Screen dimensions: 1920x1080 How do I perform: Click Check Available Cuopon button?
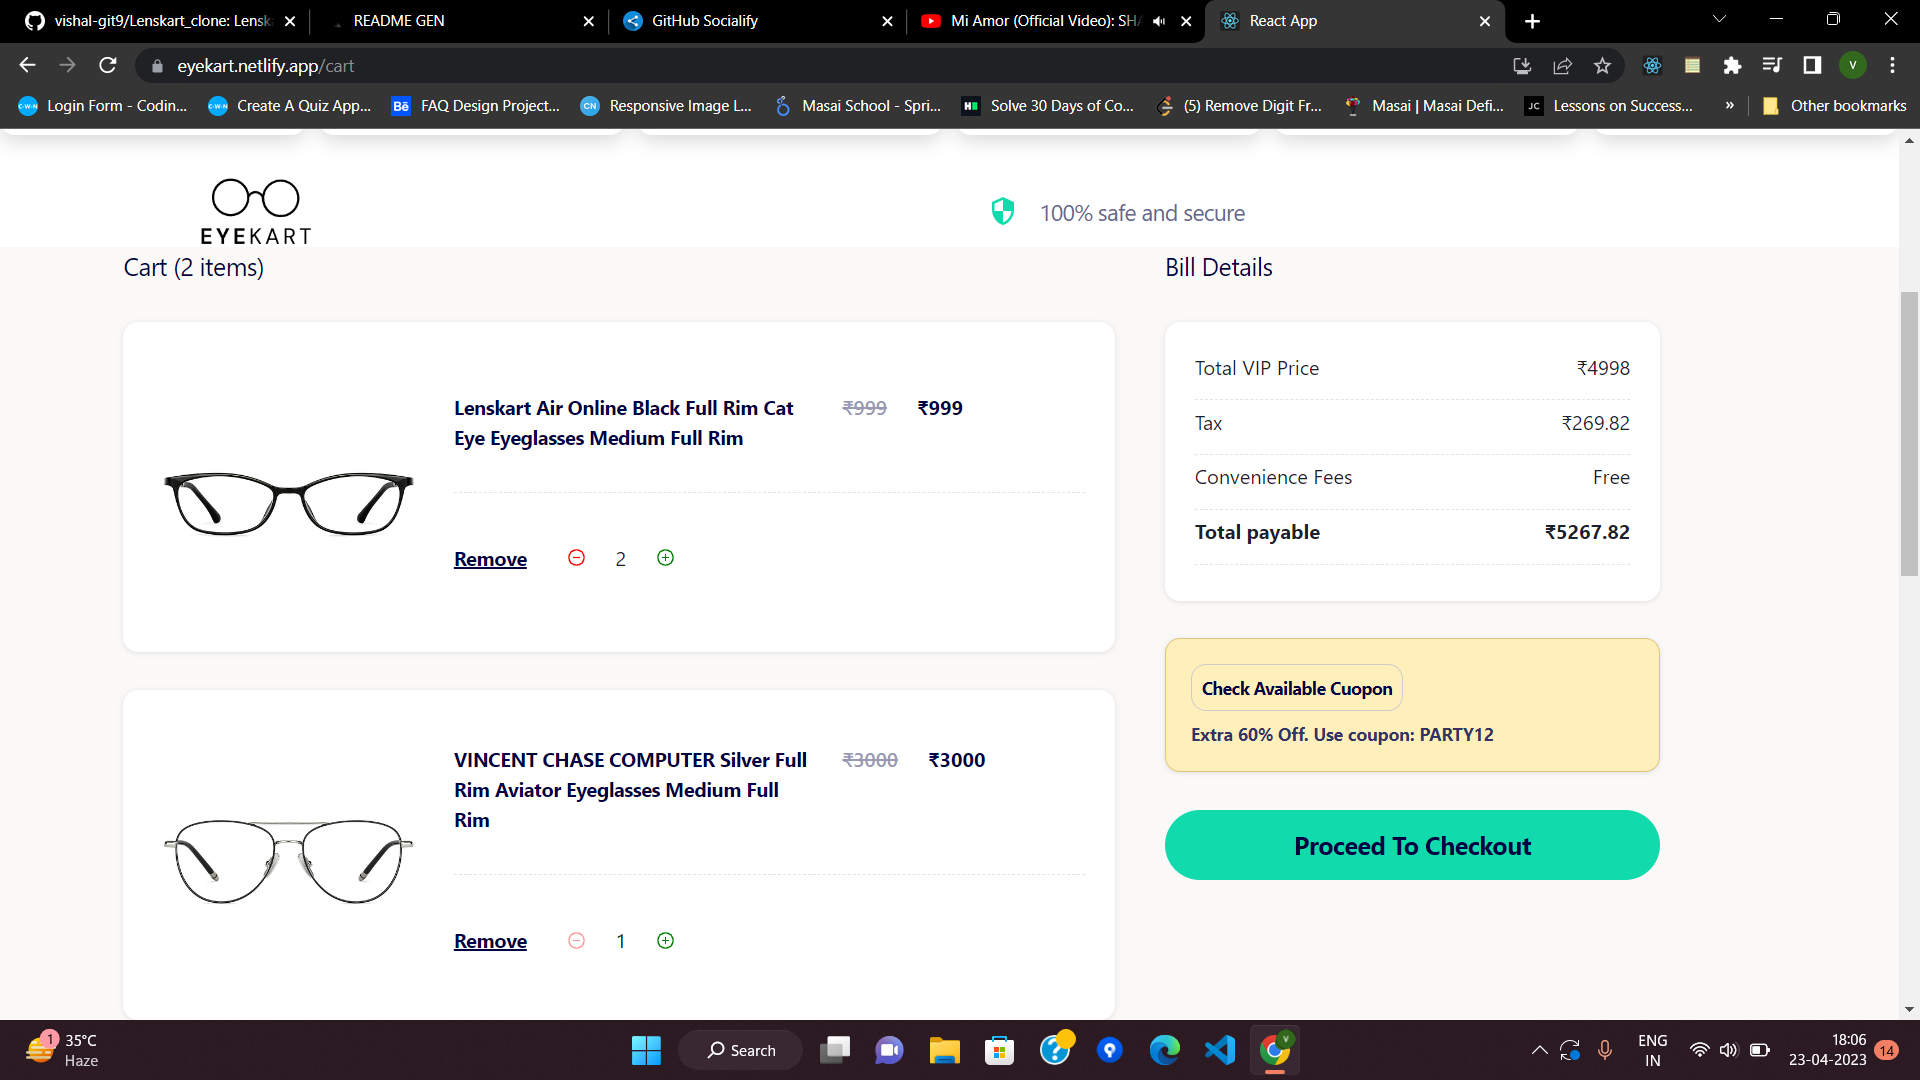(1296, 688)
